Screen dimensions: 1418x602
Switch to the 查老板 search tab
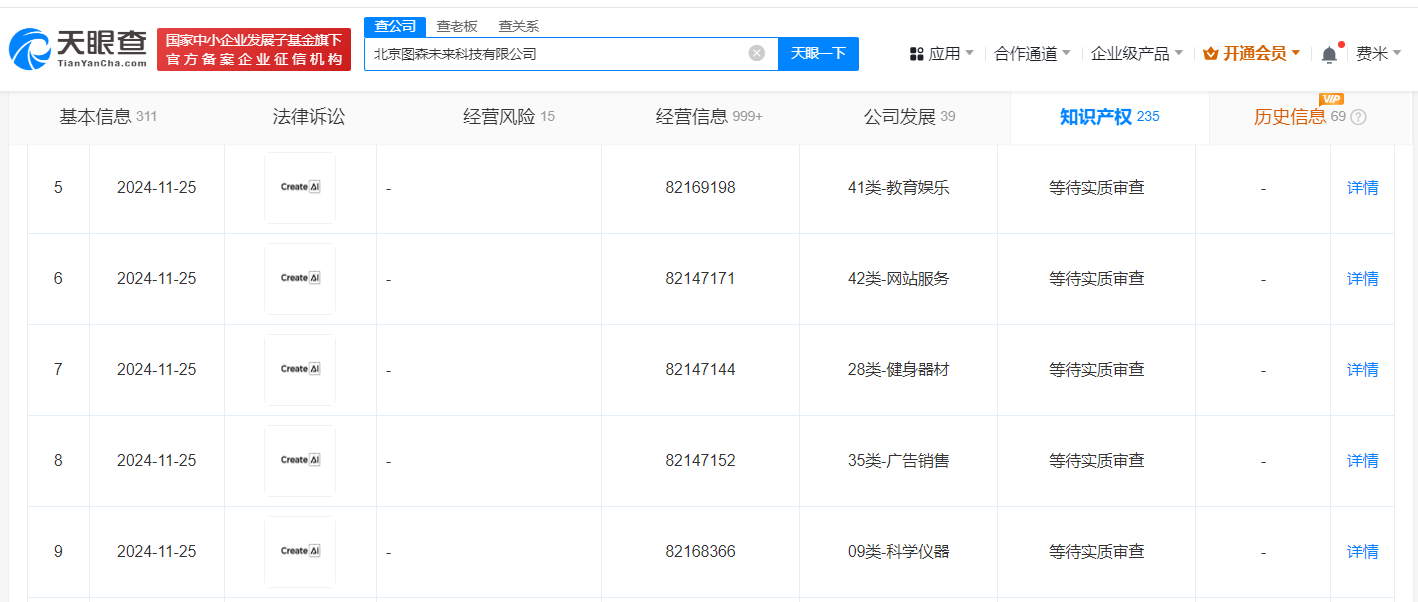(x=459, y=26)
